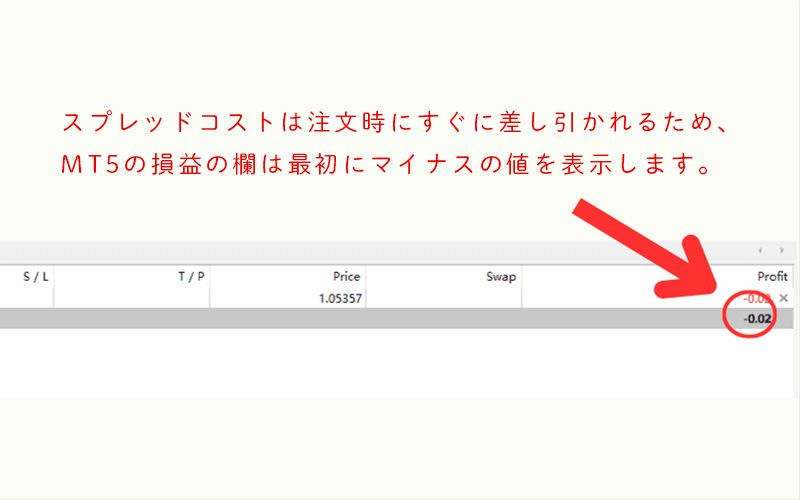This screenshot has width=800, height=500.
Task: Click the red -0.02 profit in position row
Action: tap(756, 298)
